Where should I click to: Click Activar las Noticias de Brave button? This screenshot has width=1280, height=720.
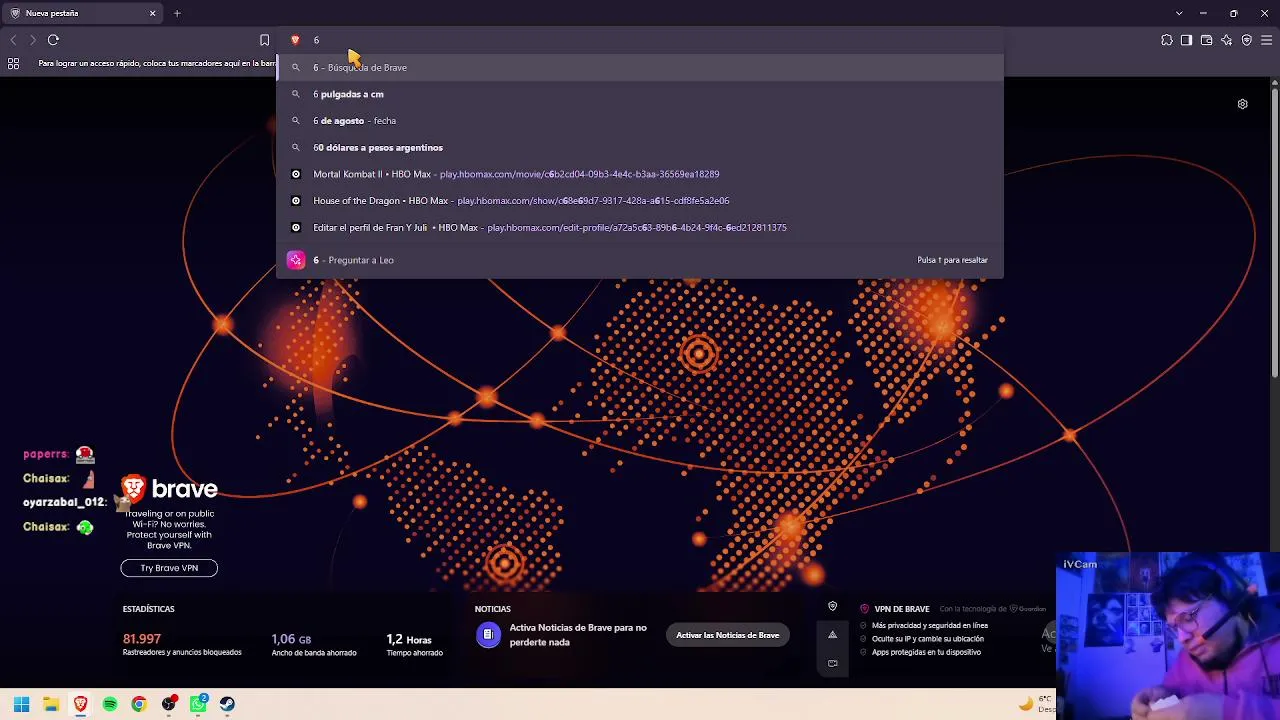click(727, 635)
